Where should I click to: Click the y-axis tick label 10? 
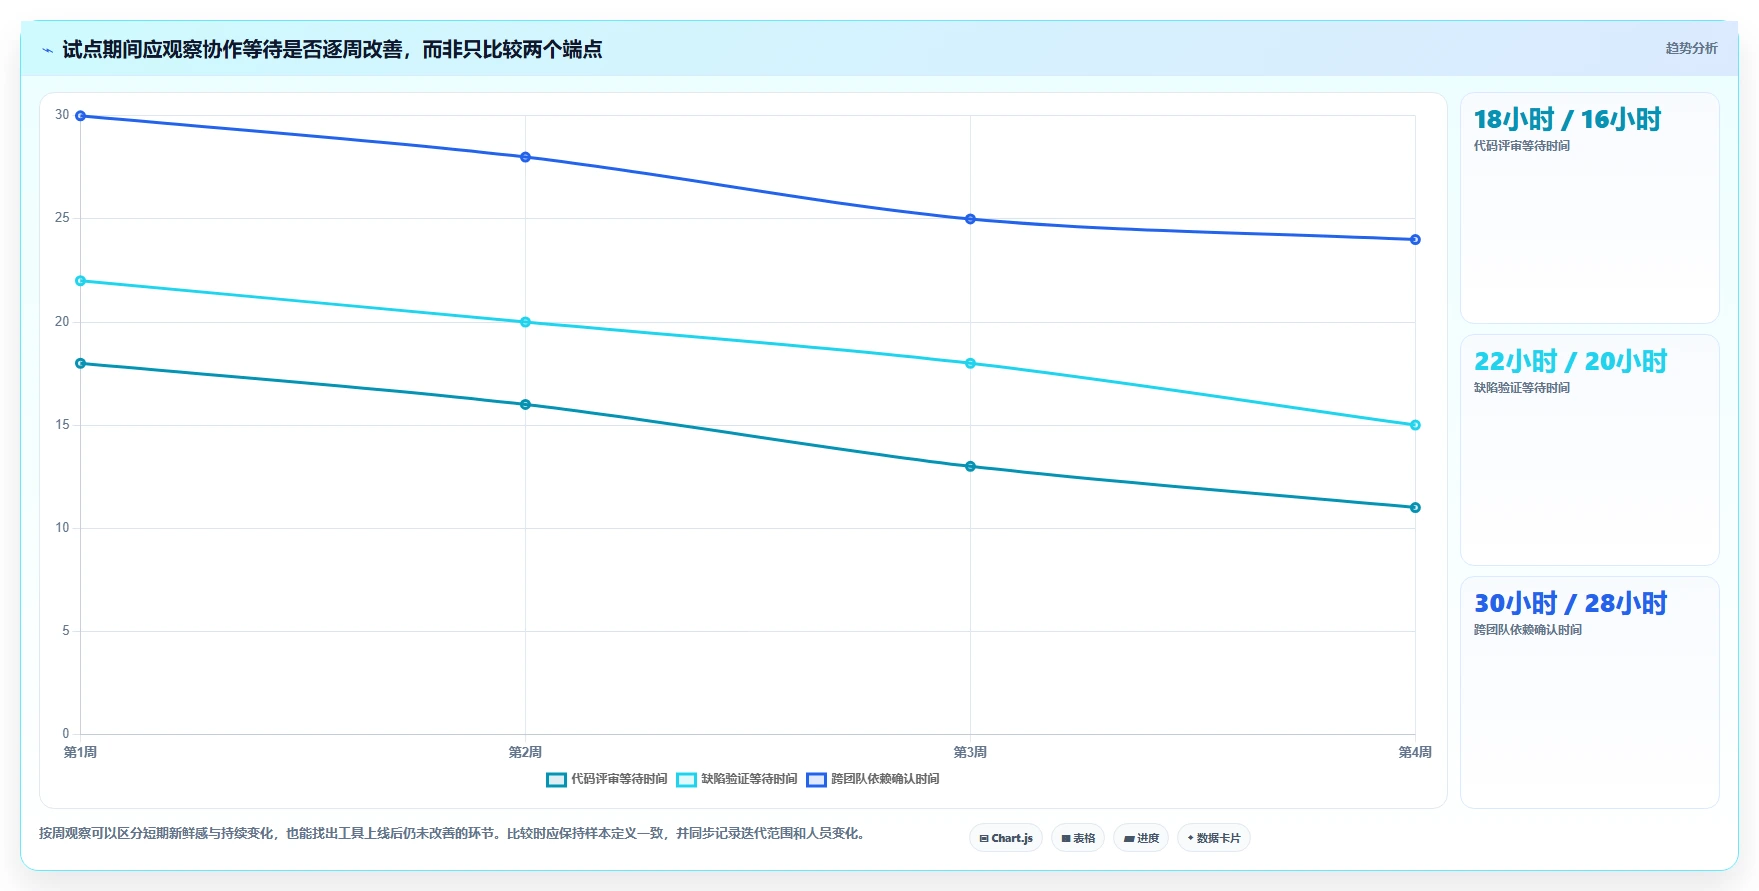(62, 528)
